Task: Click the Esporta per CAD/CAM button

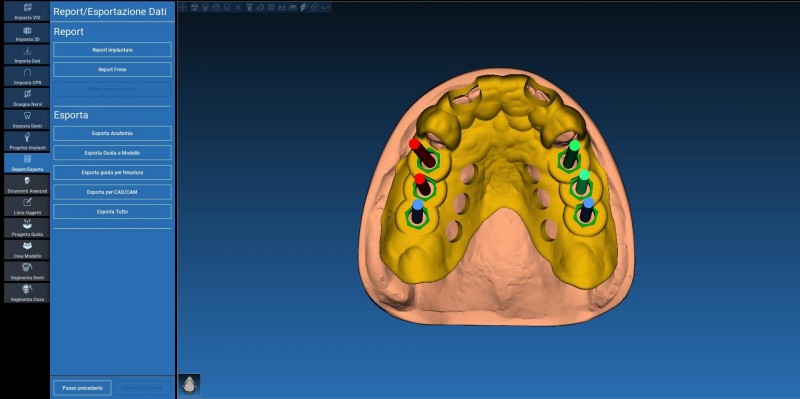Action: click(x=112, y=192)
